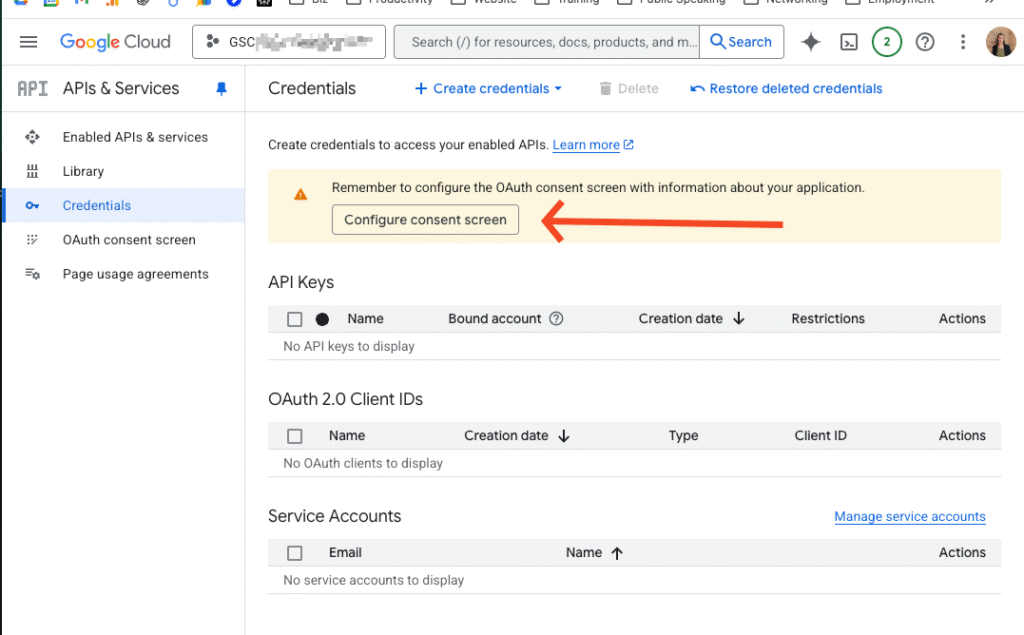This screenshot has height=635, width=1024.
Task: Select Credentials in sidebar
Action: (124, 205)
